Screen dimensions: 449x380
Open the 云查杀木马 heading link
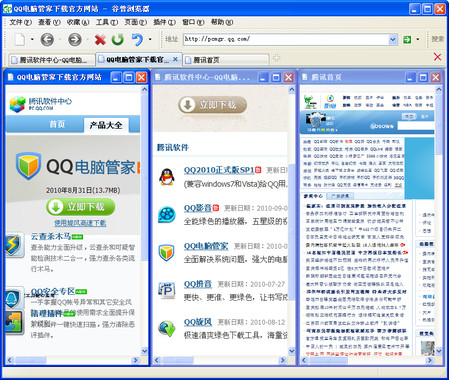(x=51, y=236)
